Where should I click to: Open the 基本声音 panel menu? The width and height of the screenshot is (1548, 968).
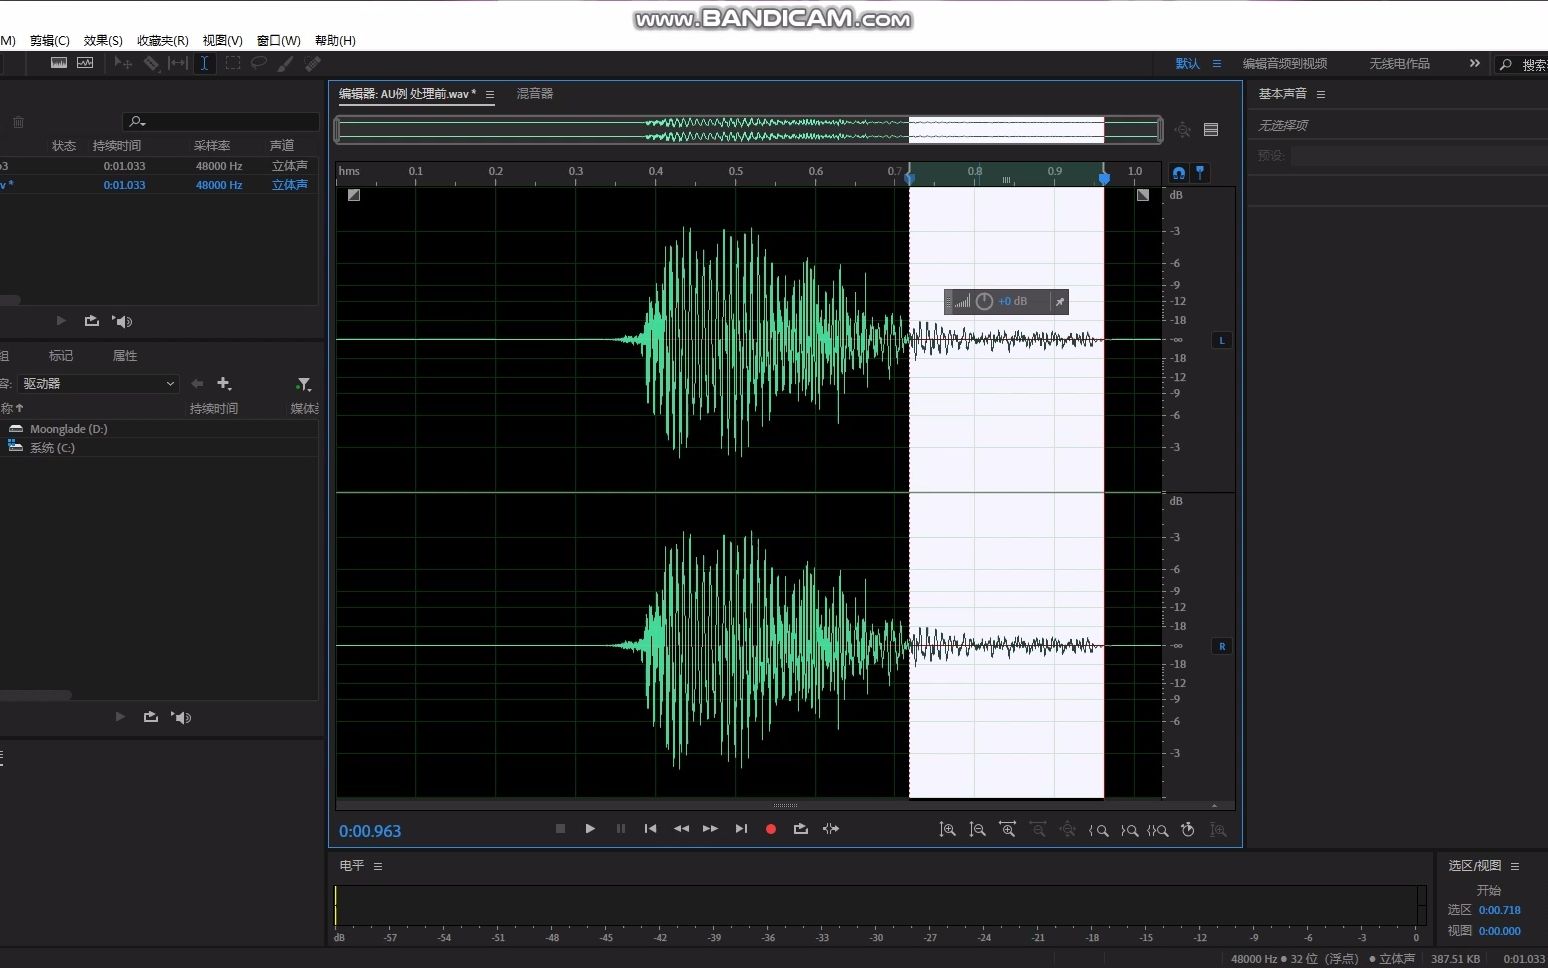[1321, 94]
